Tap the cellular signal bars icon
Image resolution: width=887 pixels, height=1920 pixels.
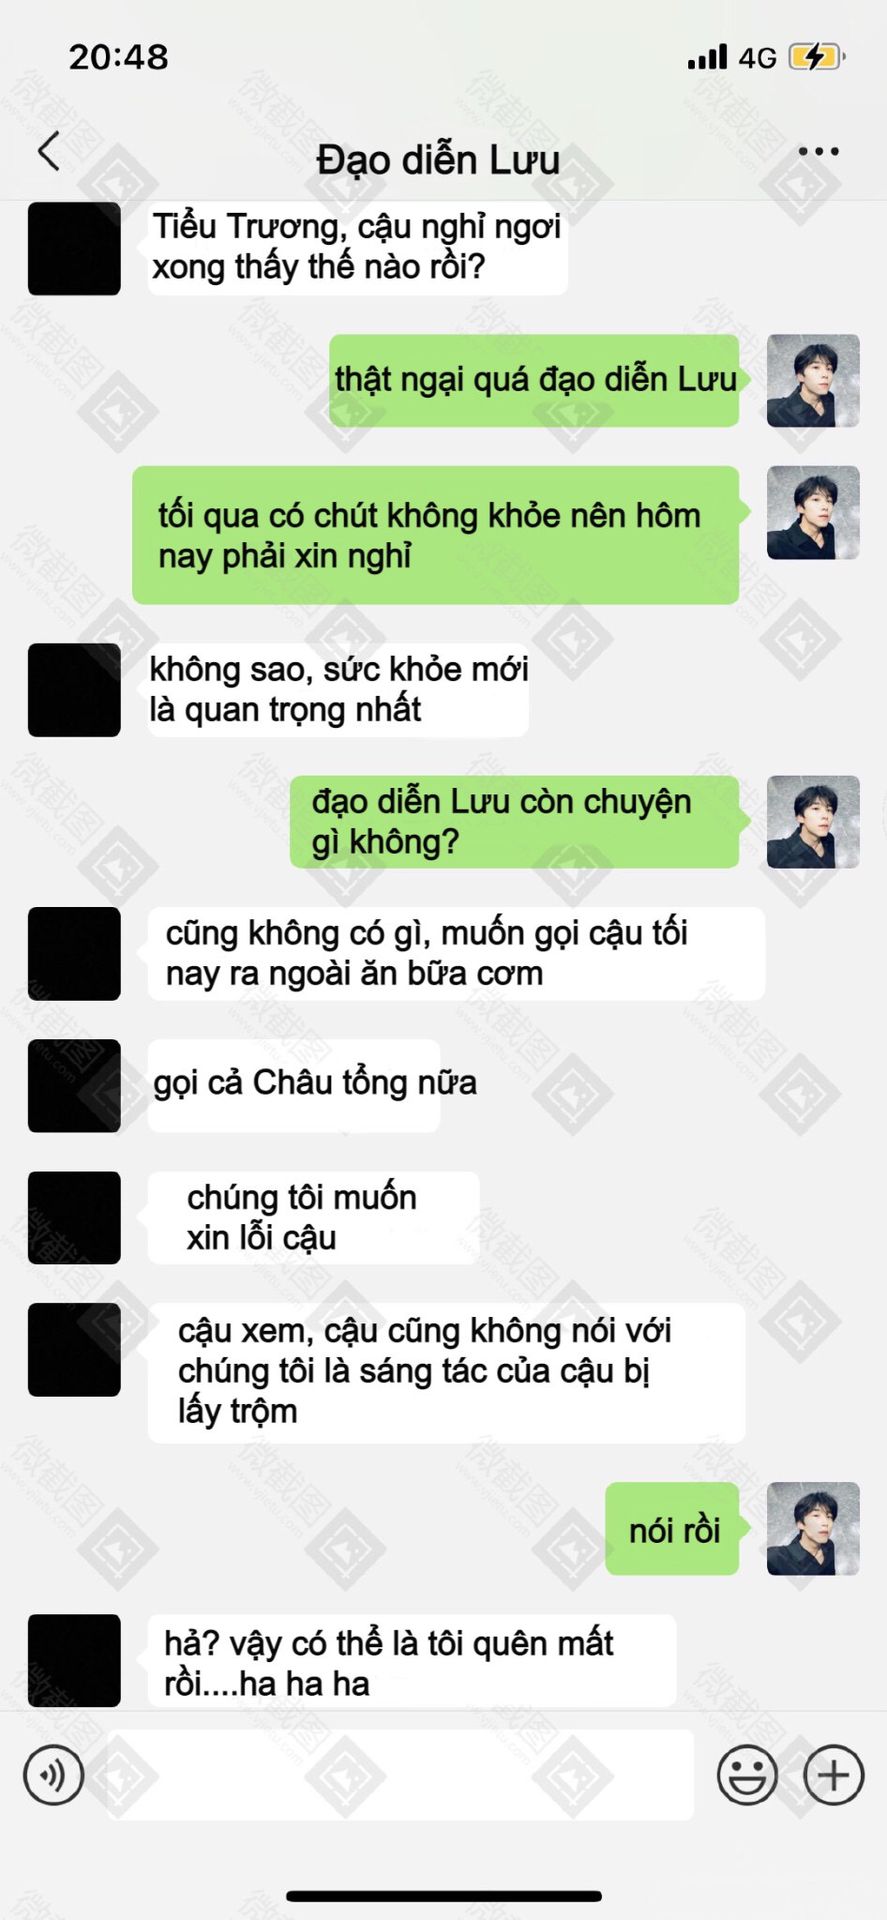708,57
